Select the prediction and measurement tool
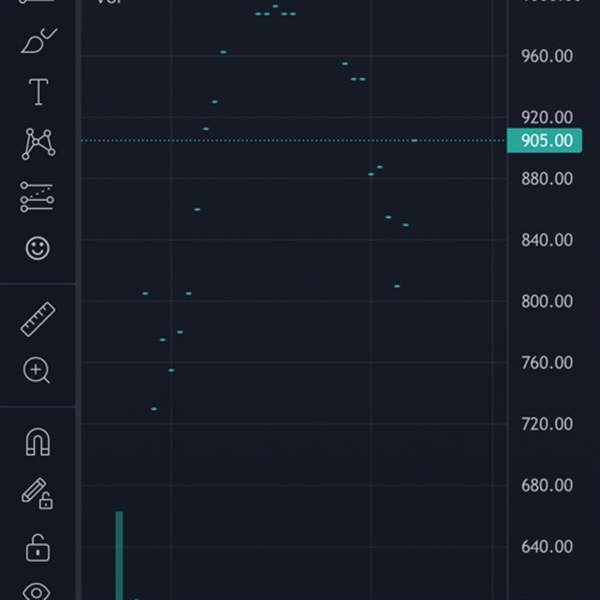Image resolution: width=600 pixels, height=600 pixels. click(x=37, y=197)
